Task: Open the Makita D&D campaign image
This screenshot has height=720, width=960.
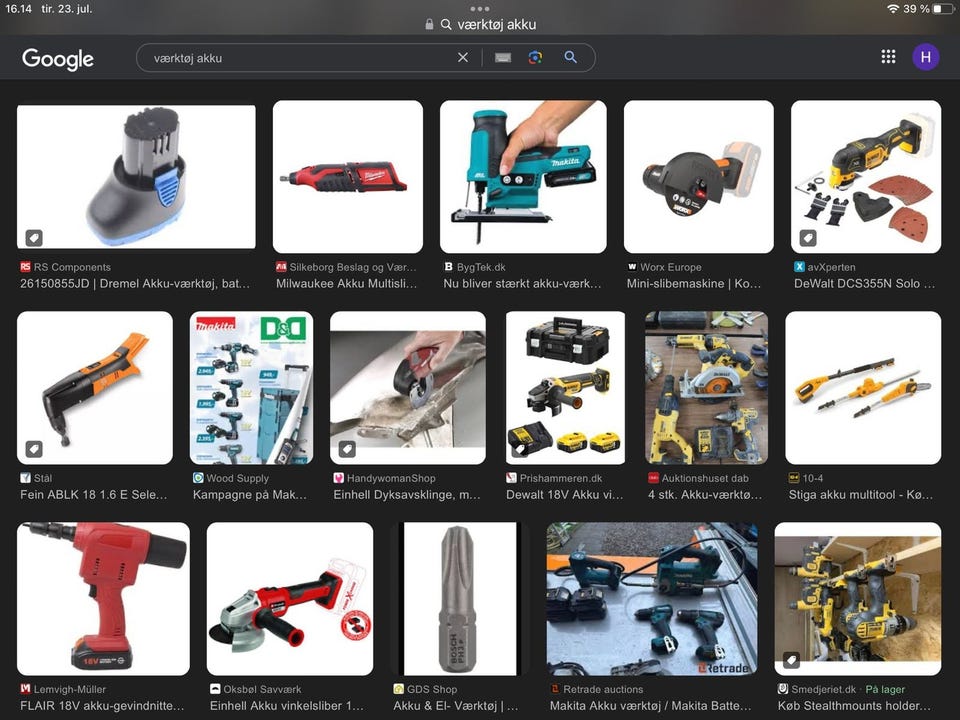Action: 251,388
